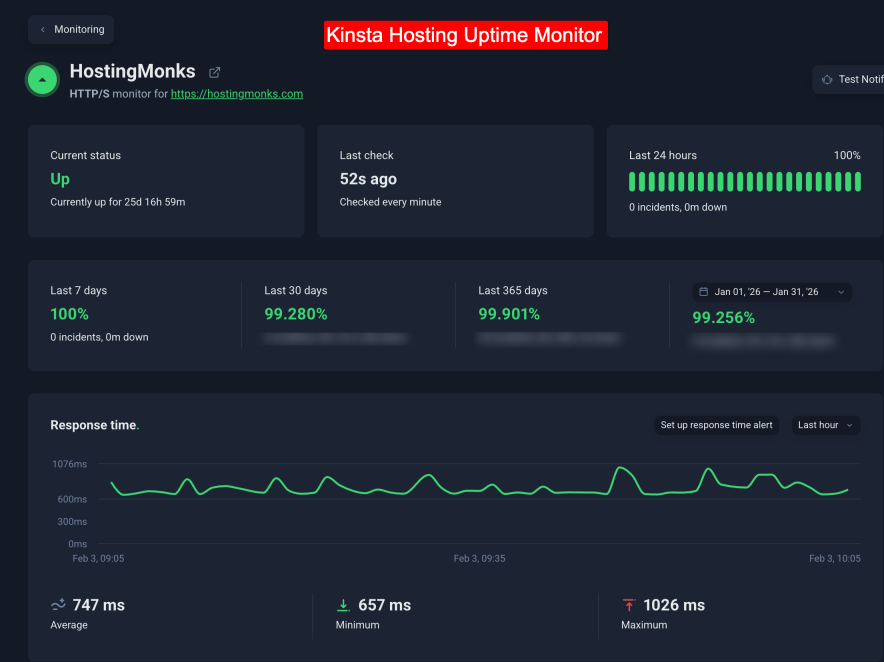Image resolution: width=884 pixels, height=662 pixels.
Task: Toggle the first uptime bar under Last 24 hours
Action: 632,181
